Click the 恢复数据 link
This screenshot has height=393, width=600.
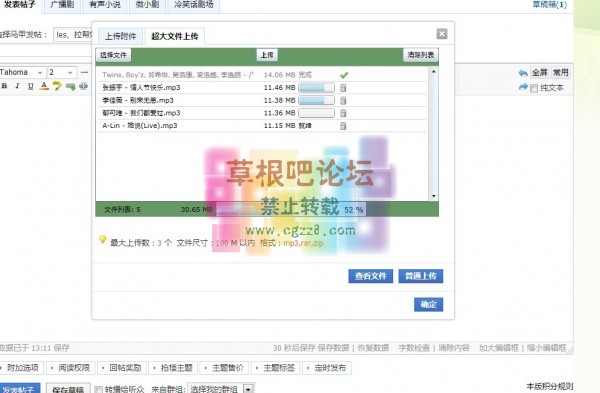click(373, 348)
